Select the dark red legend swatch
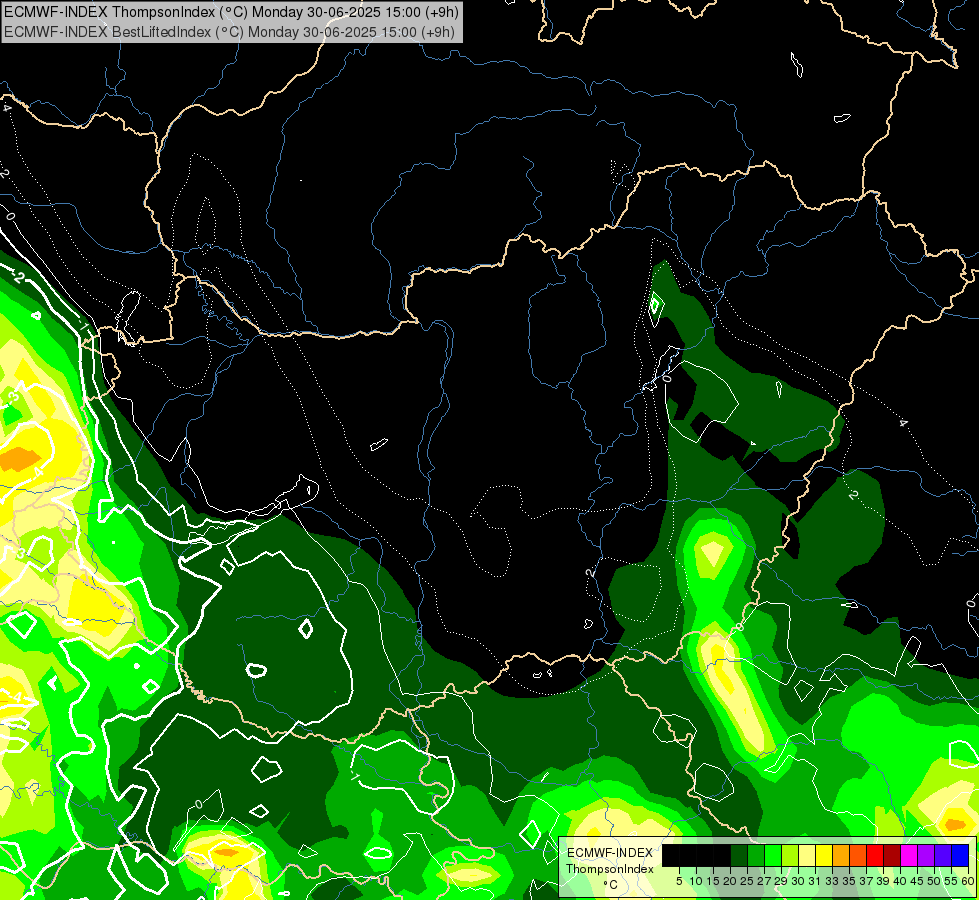 tap(892, 855)
